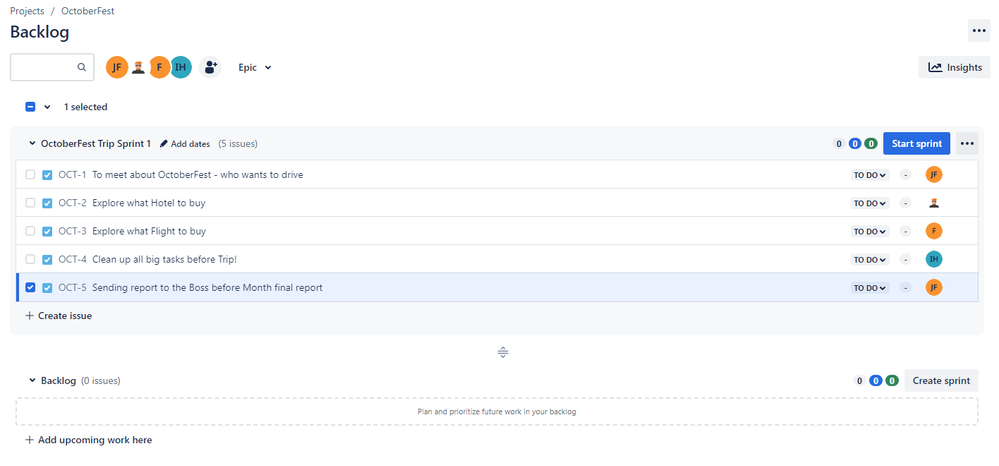Viewport: 999px width, 466px height.
Task: Open sprint more actions ellipsis menu
Action: click(x=967, y=143)
